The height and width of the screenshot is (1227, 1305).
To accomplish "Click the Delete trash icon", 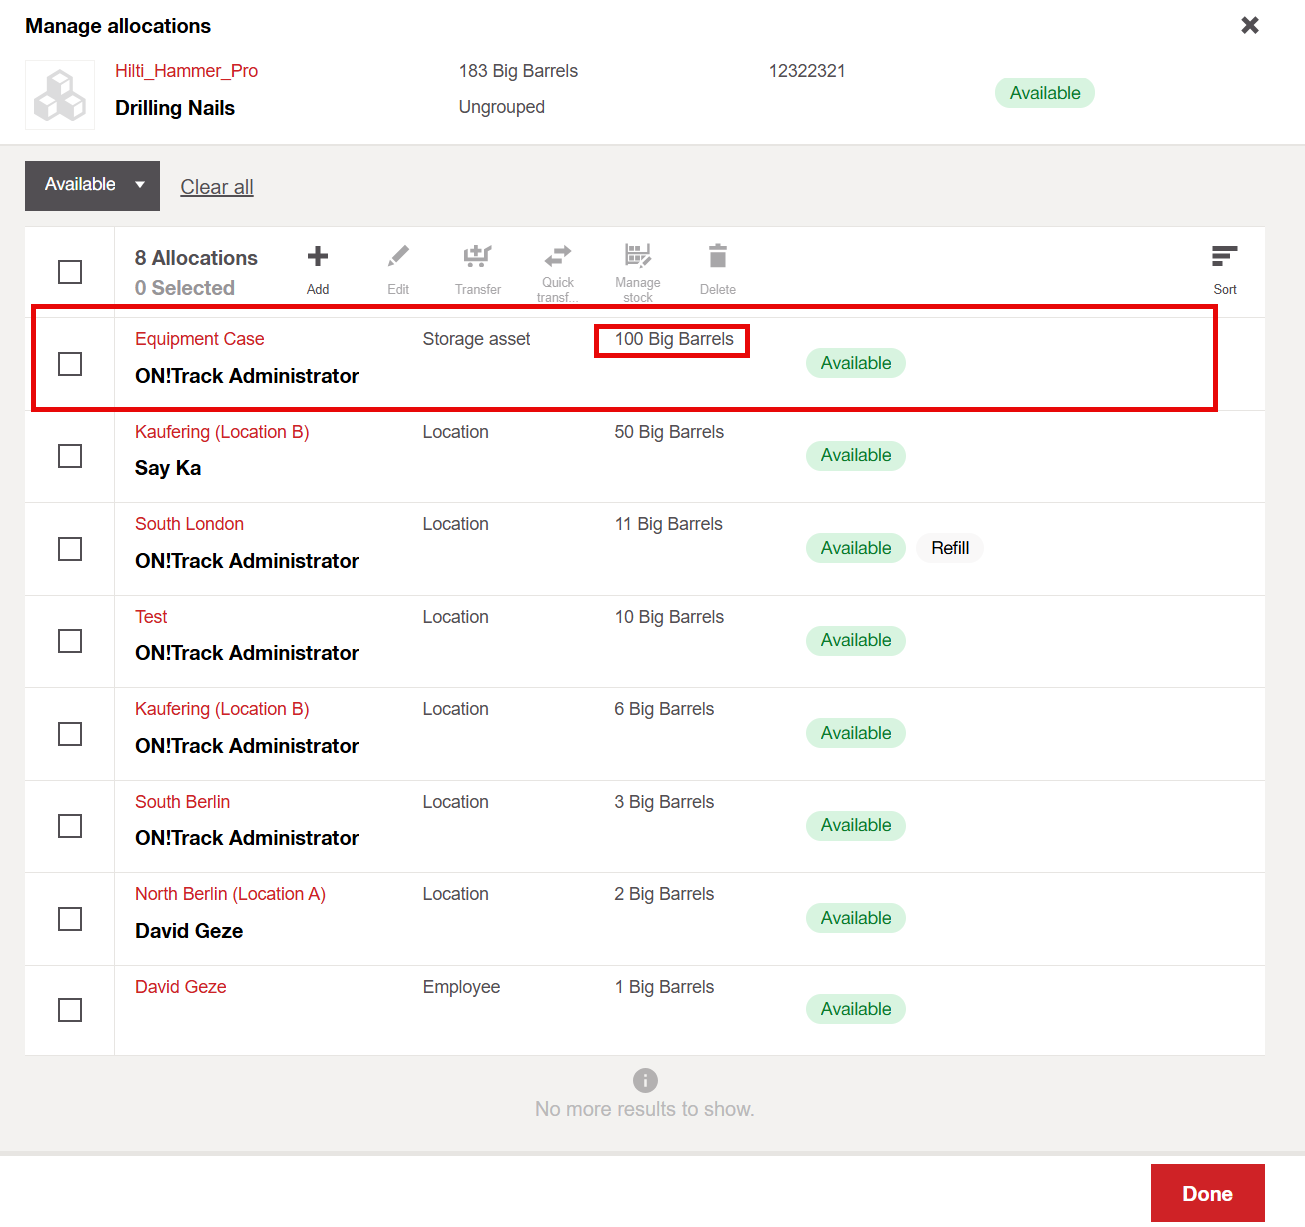I will pyautogui.click(x=717, y=258).
